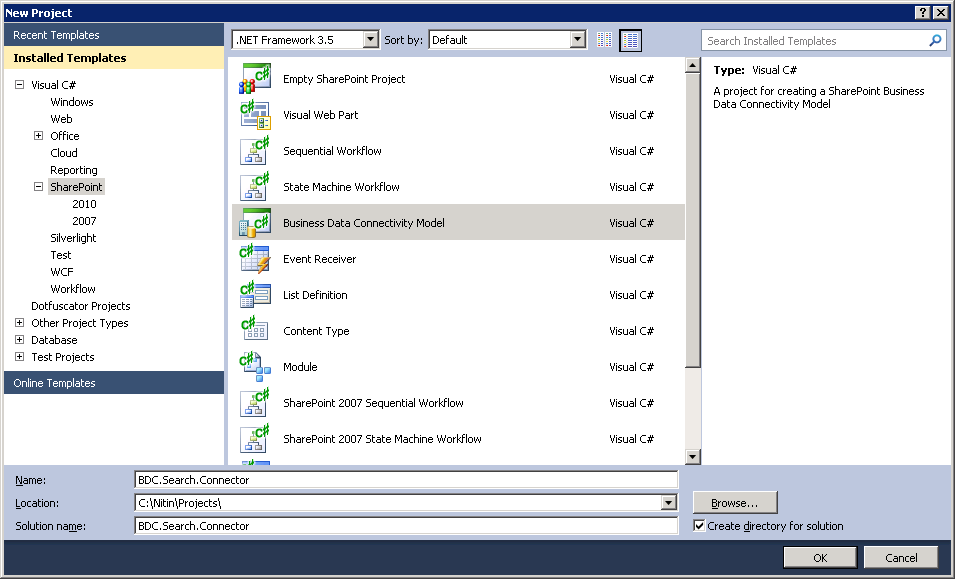Select the Windows category
The image size is (956, 583).
(72, 102)
